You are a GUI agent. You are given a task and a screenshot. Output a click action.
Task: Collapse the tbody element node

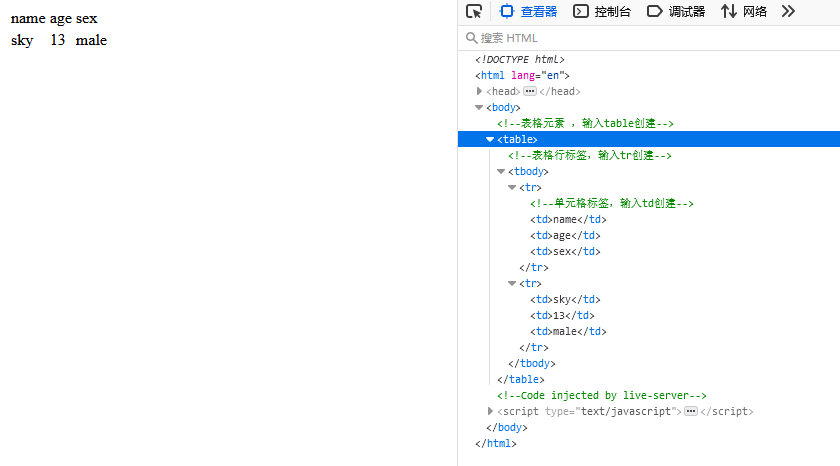tap(501, 171)
